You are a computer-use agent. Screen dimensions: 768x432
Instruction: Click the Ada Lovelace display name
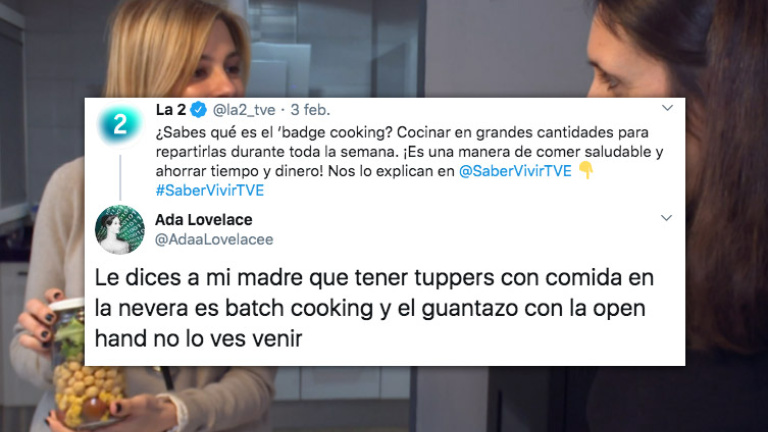(204, 219)
